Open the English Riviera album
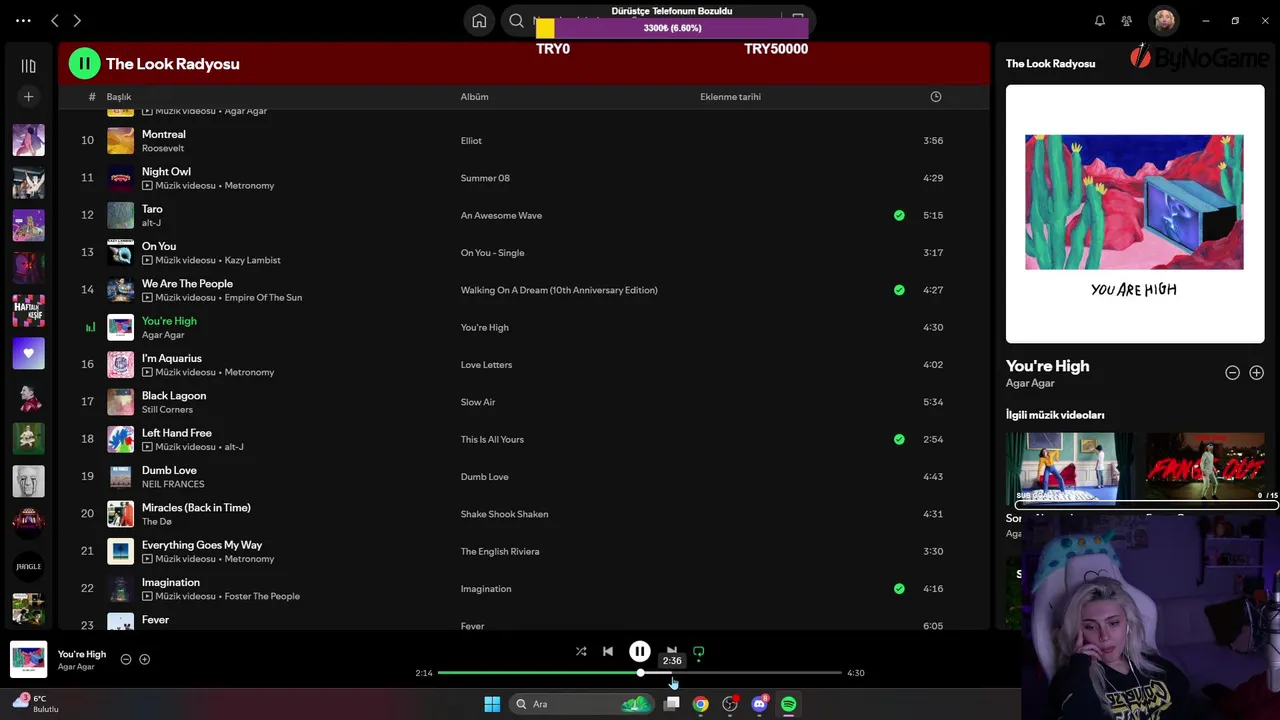1280x720 pixels. coord(499,551)
